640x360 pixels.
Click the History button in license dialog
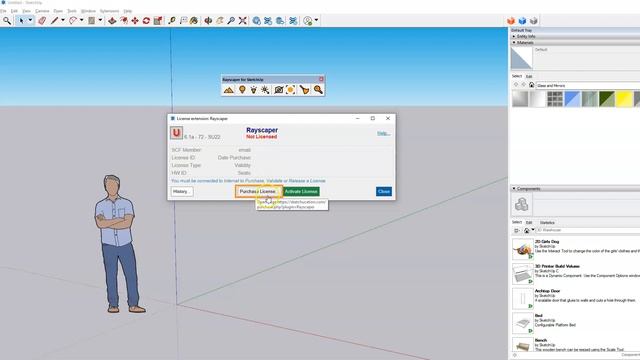(x=182, y=191)
